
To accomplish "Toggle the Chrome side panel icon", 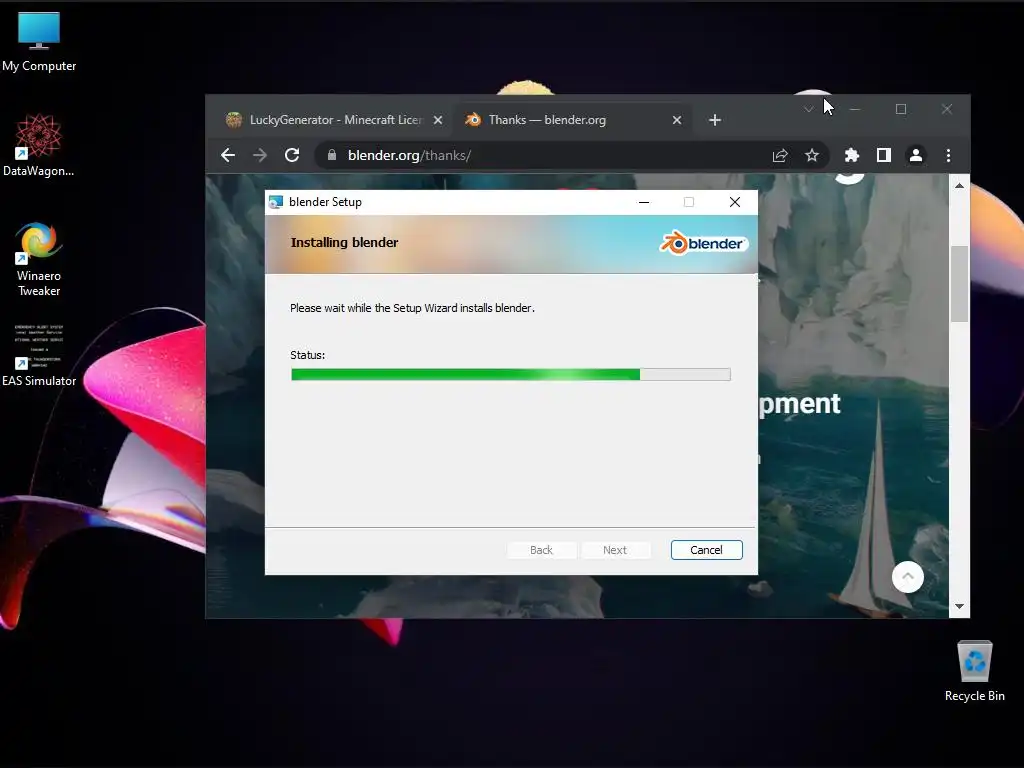I will 884,155.
